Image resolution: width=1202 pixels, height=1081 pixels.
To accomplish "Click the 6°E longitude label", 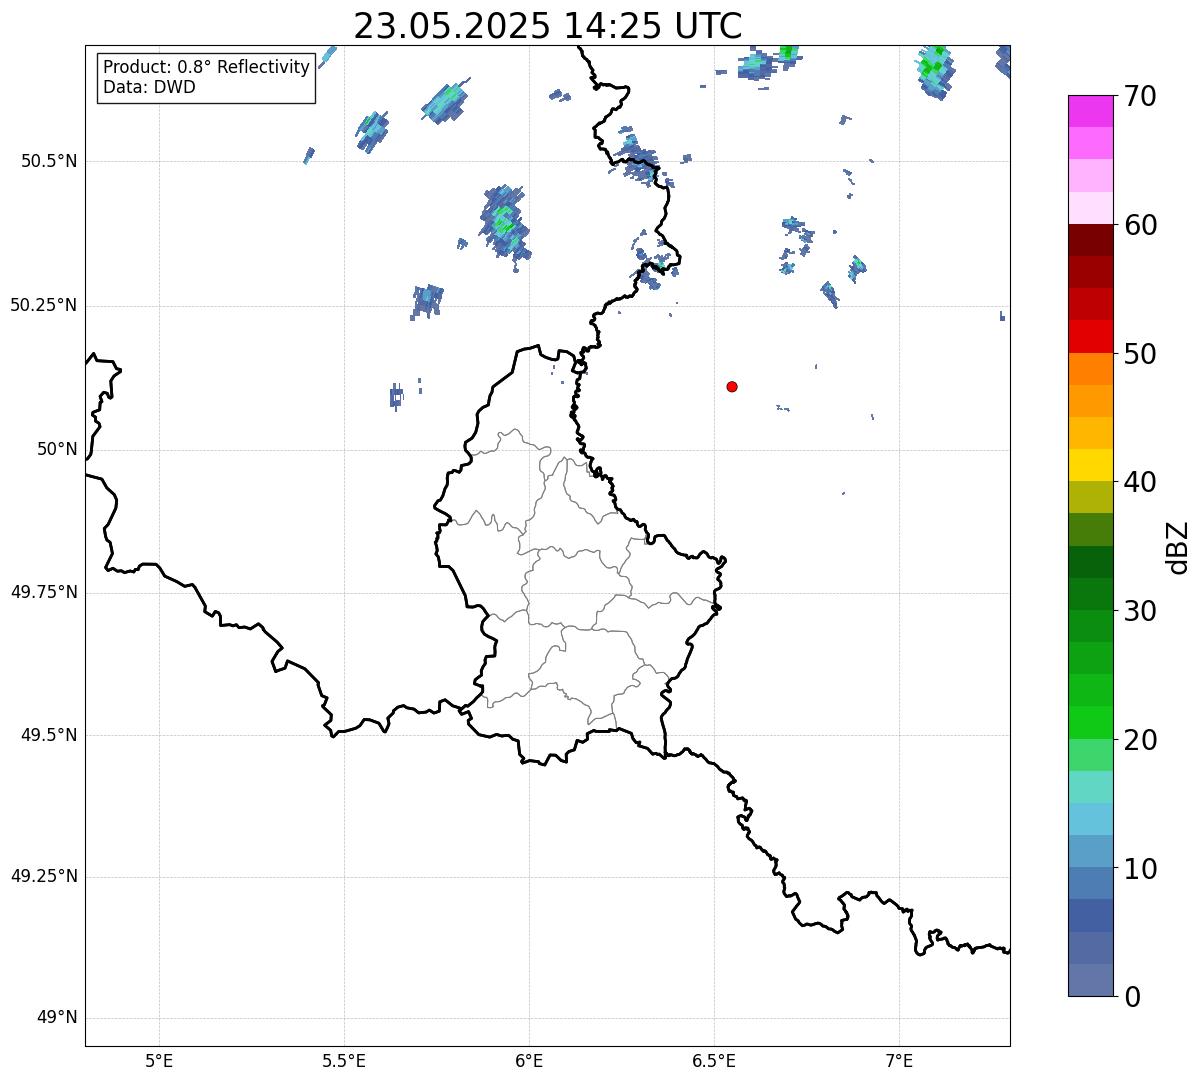I will pos(529,1061).
